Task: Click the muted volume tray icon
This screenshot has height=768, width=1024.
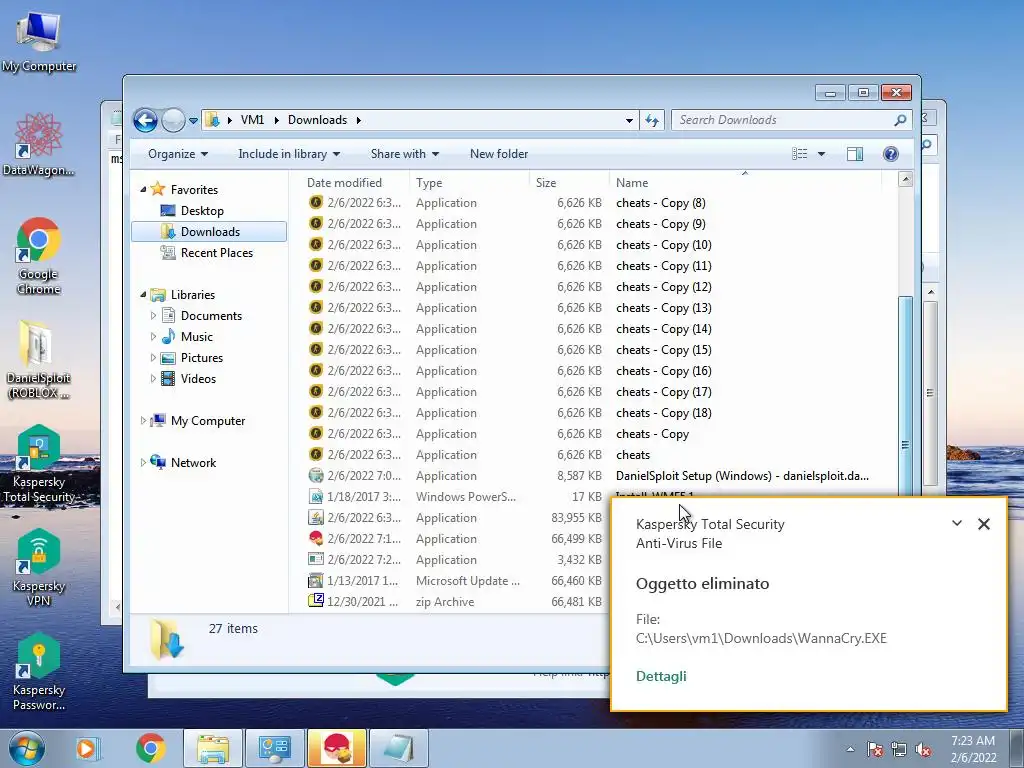Action: (x=923, y=749)
